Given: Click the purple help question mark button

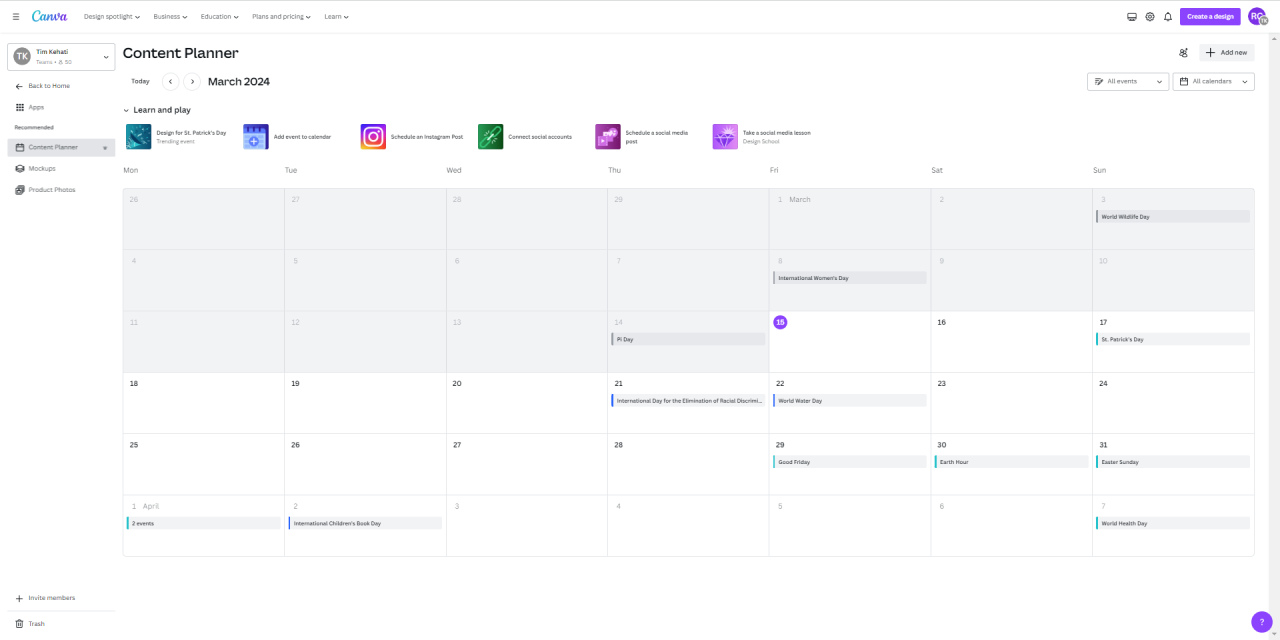Looking at the screenshot, I should [x=1262, y=622].
